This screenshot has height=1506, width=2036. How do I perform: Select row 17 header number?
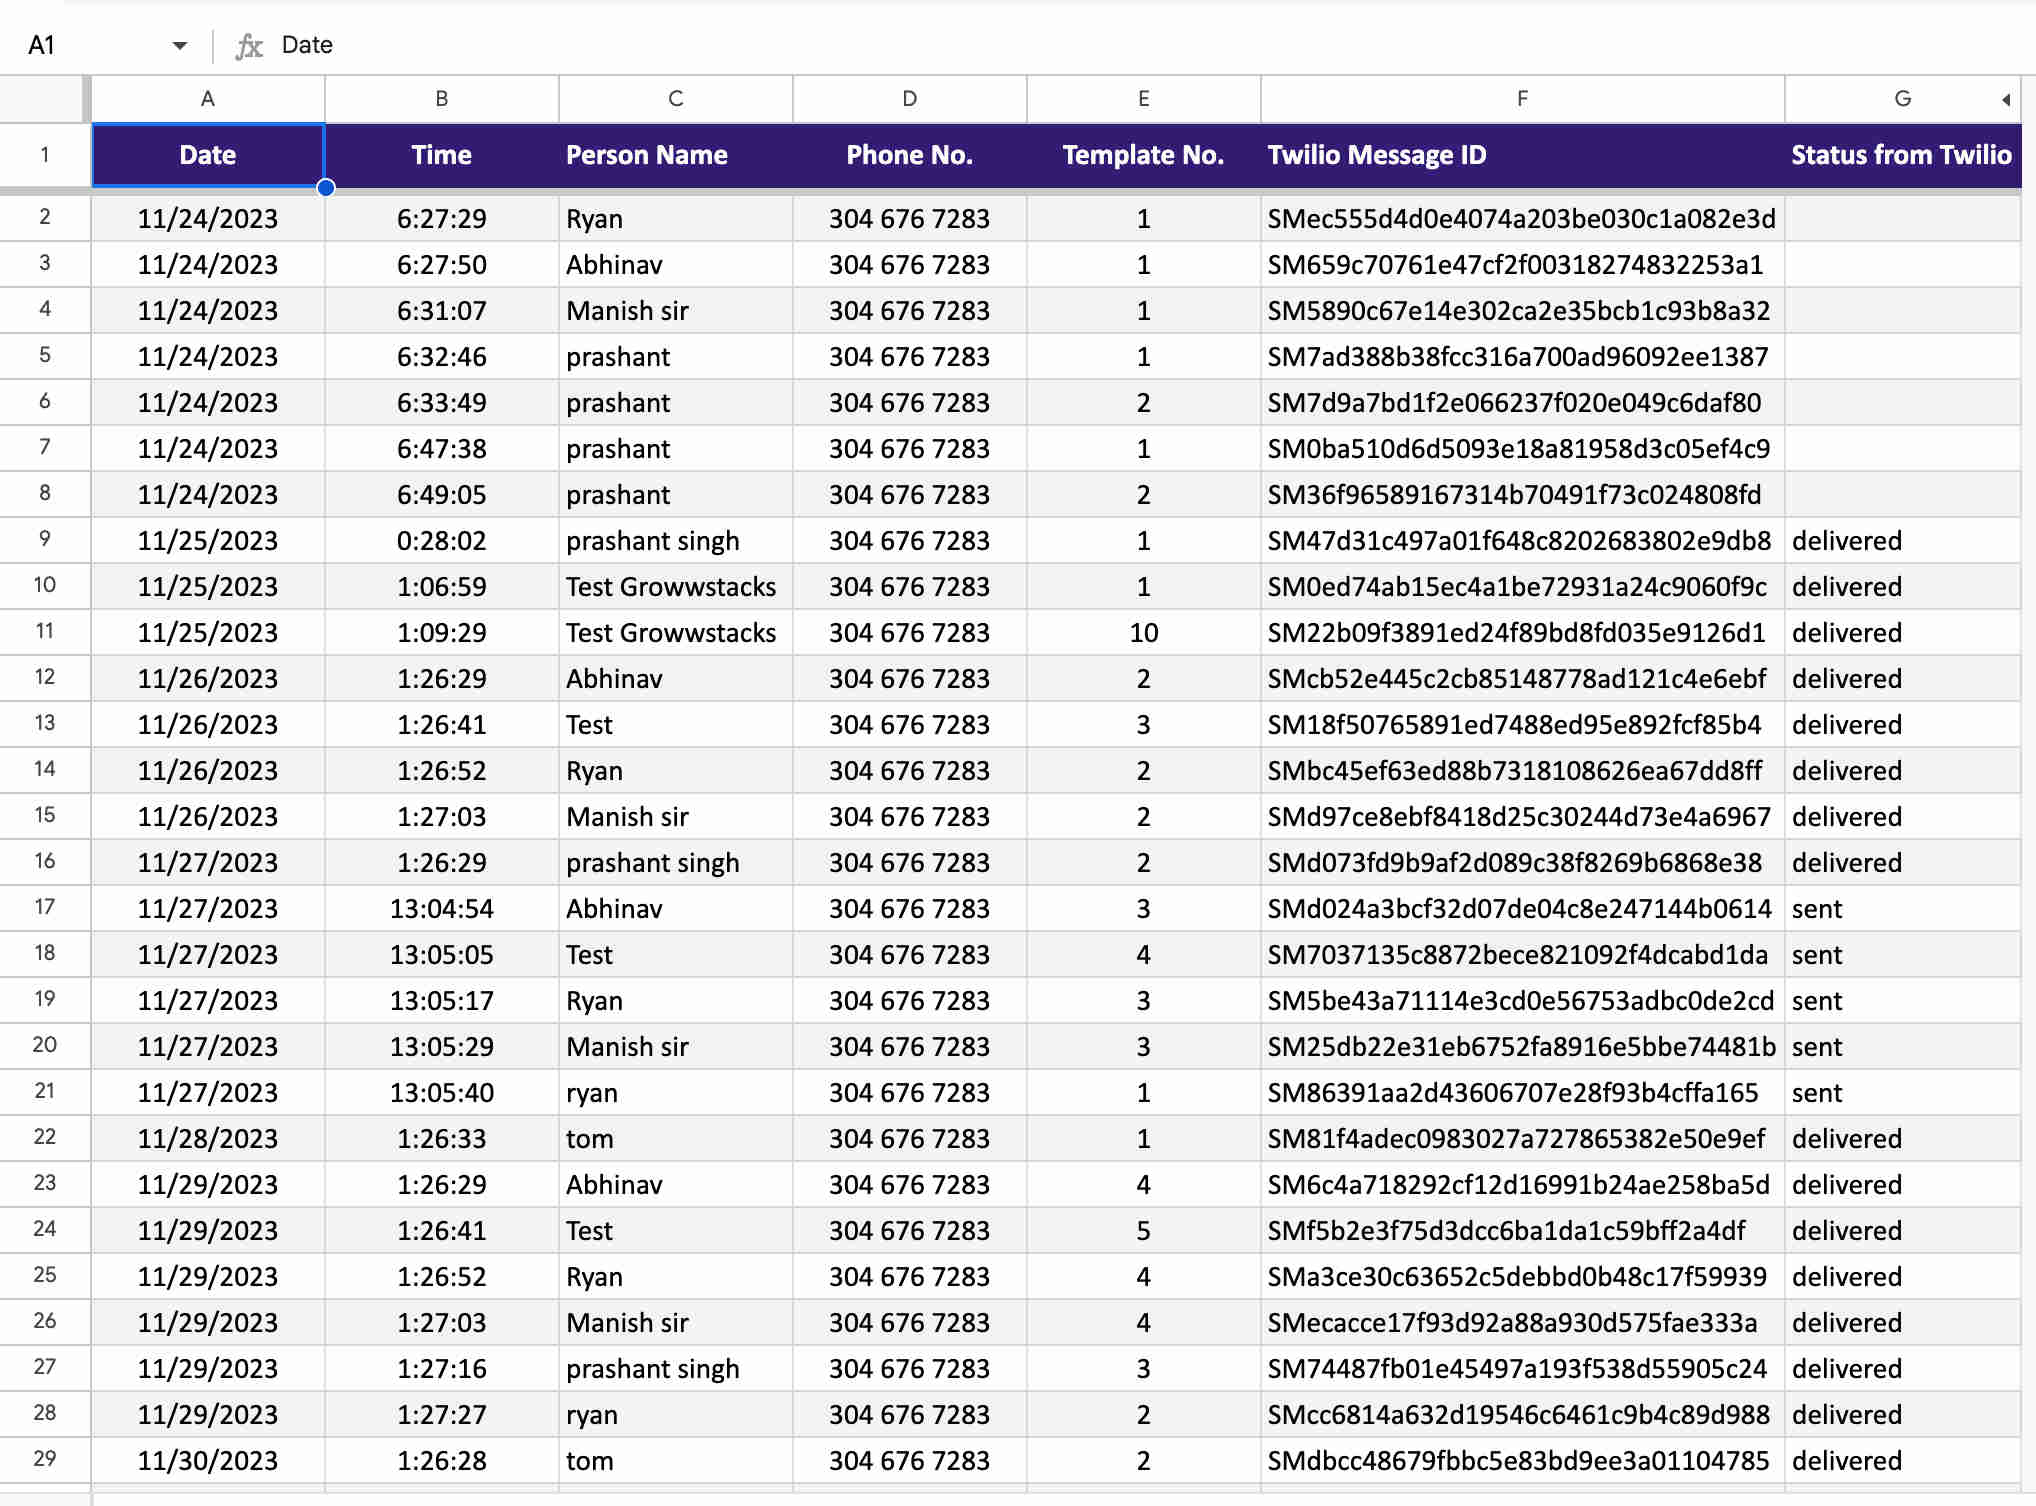click(45, 908)
